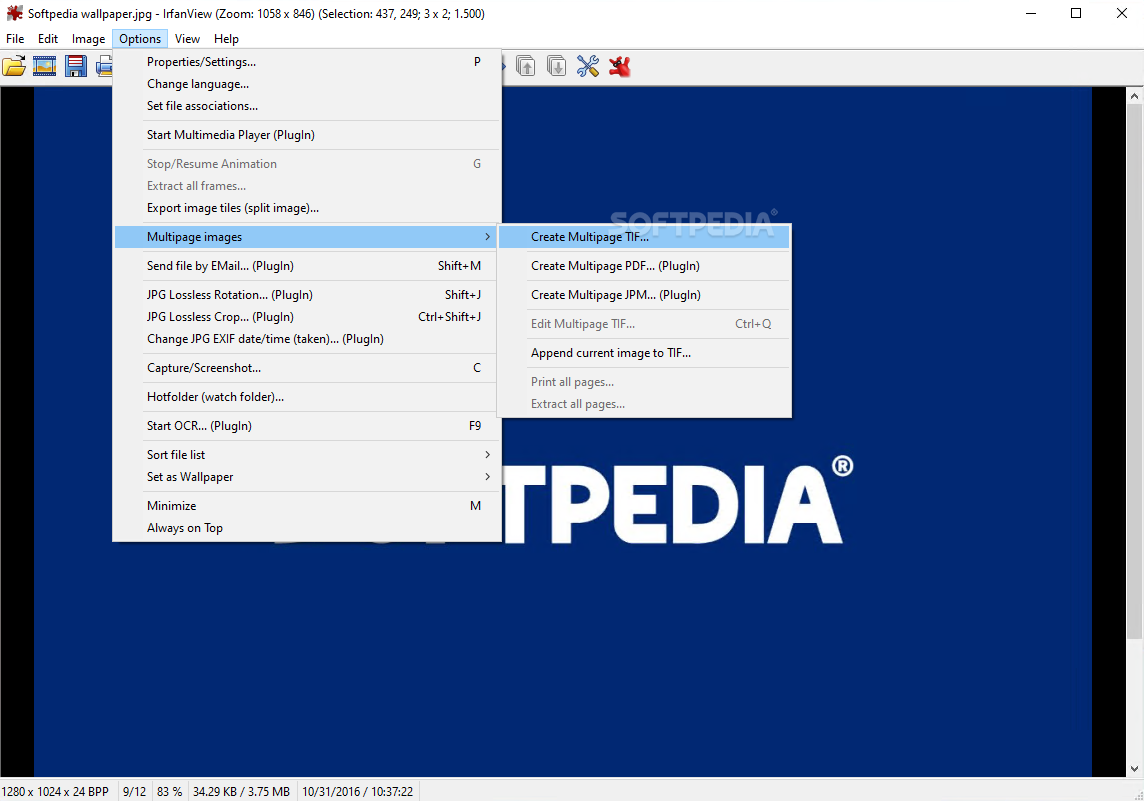Toggle Always on Top
The height and width of the screenshot is (801, 1144).
click(307, 527)
